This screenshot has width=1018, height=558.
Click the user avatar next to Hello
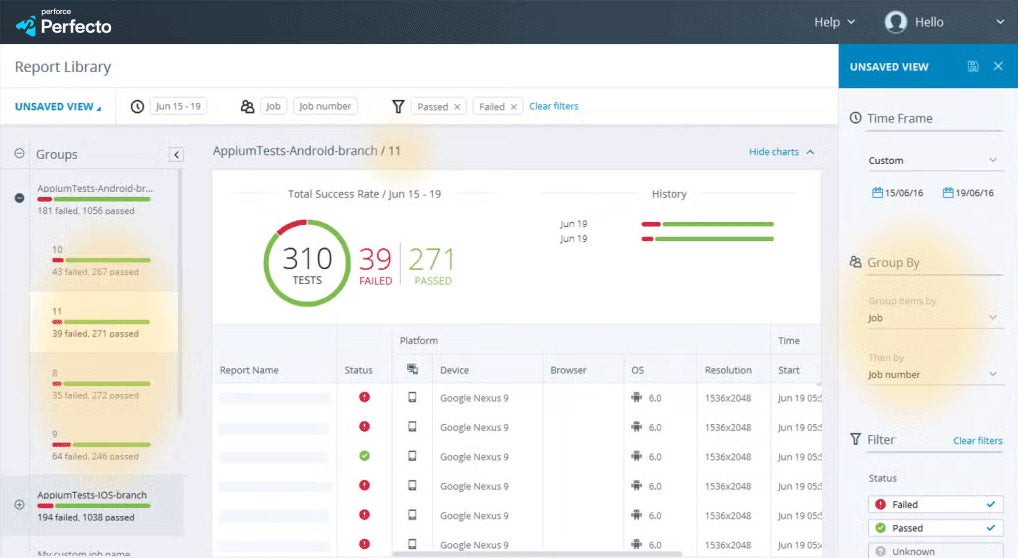[895, 22]
